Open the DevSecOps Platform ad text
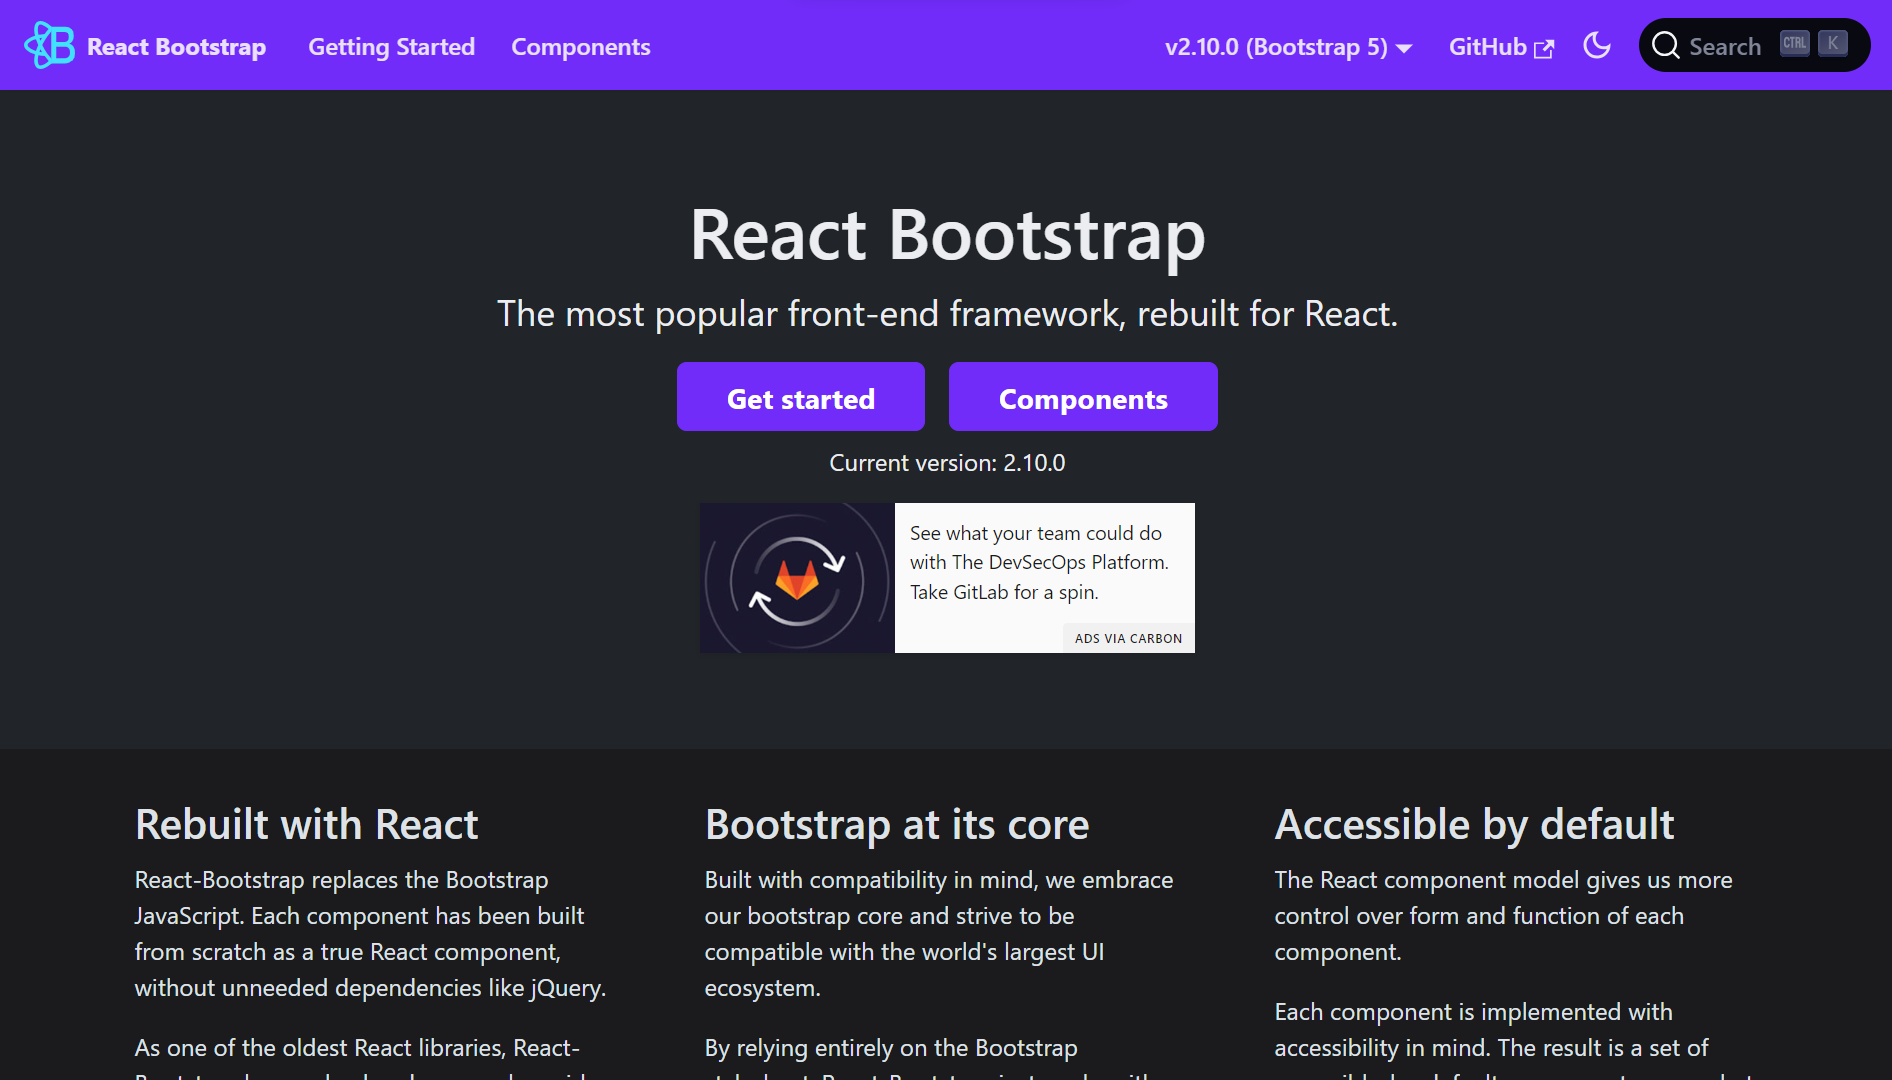Image resolution: width=1892 pixels, height=1080 pixels. [x=1039, y=562]
